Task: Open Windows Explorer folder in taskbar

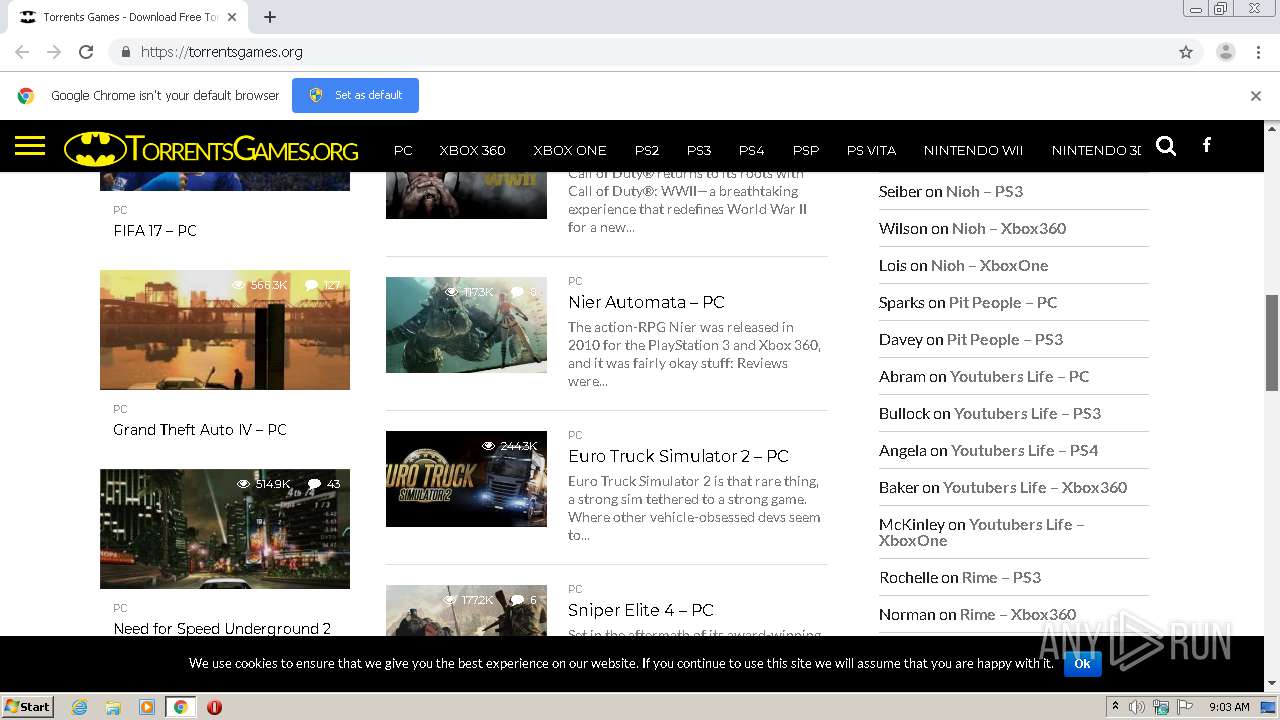Action: 113,707
